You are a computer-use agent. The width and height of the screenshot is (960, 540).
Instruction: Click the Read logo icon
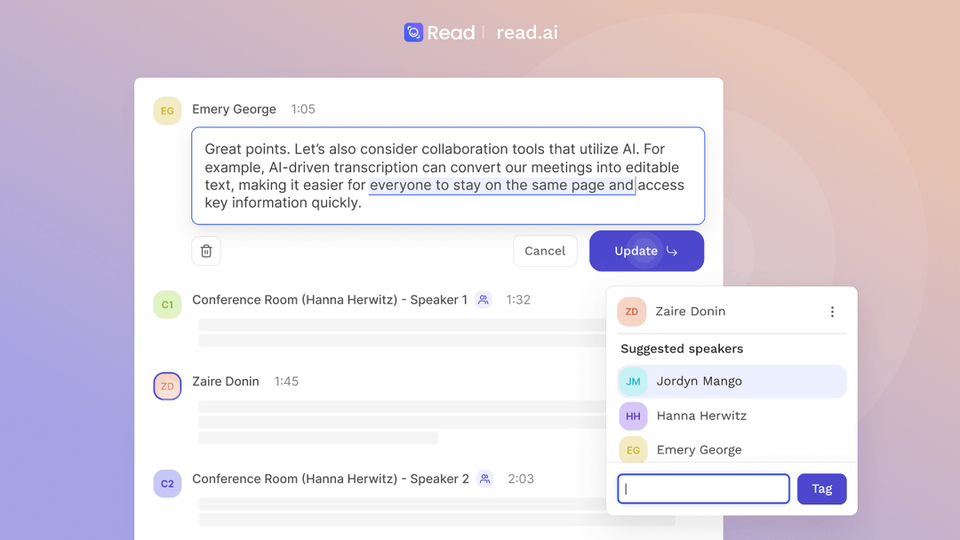(x=414, y=33)
